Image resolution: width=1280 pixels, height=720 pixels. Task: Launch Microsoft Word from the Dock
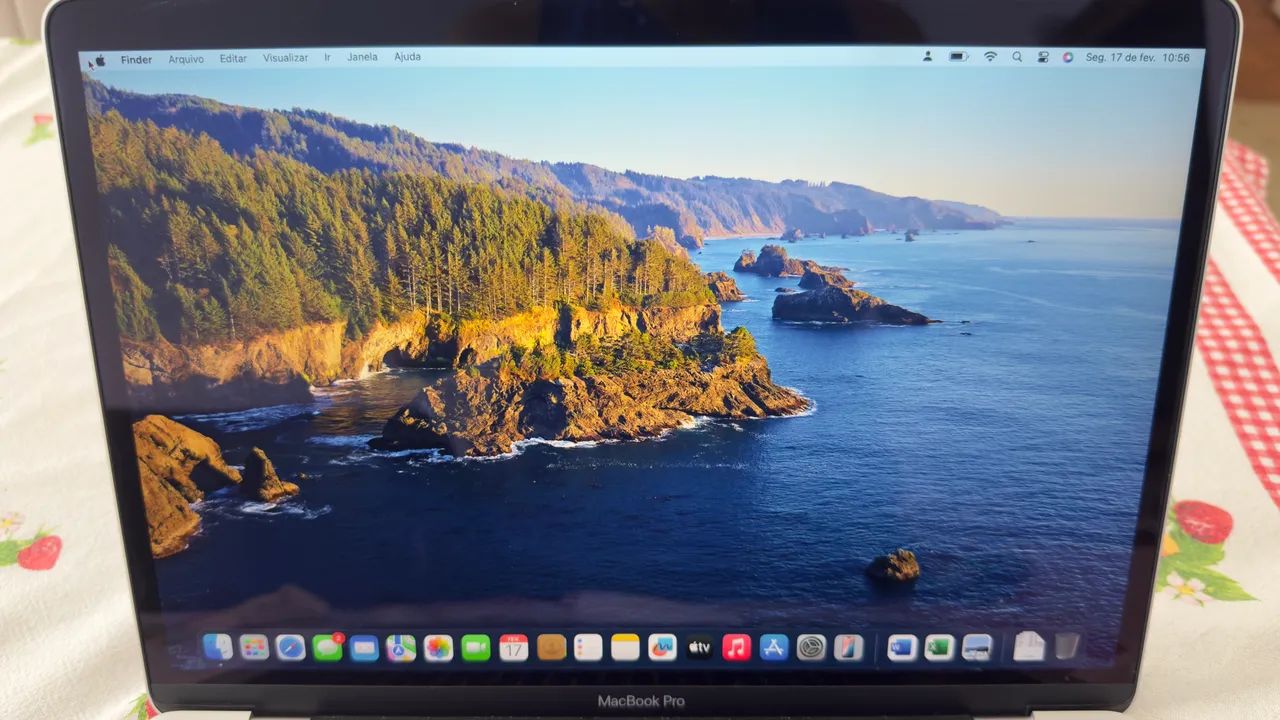[x=902, y=647]
